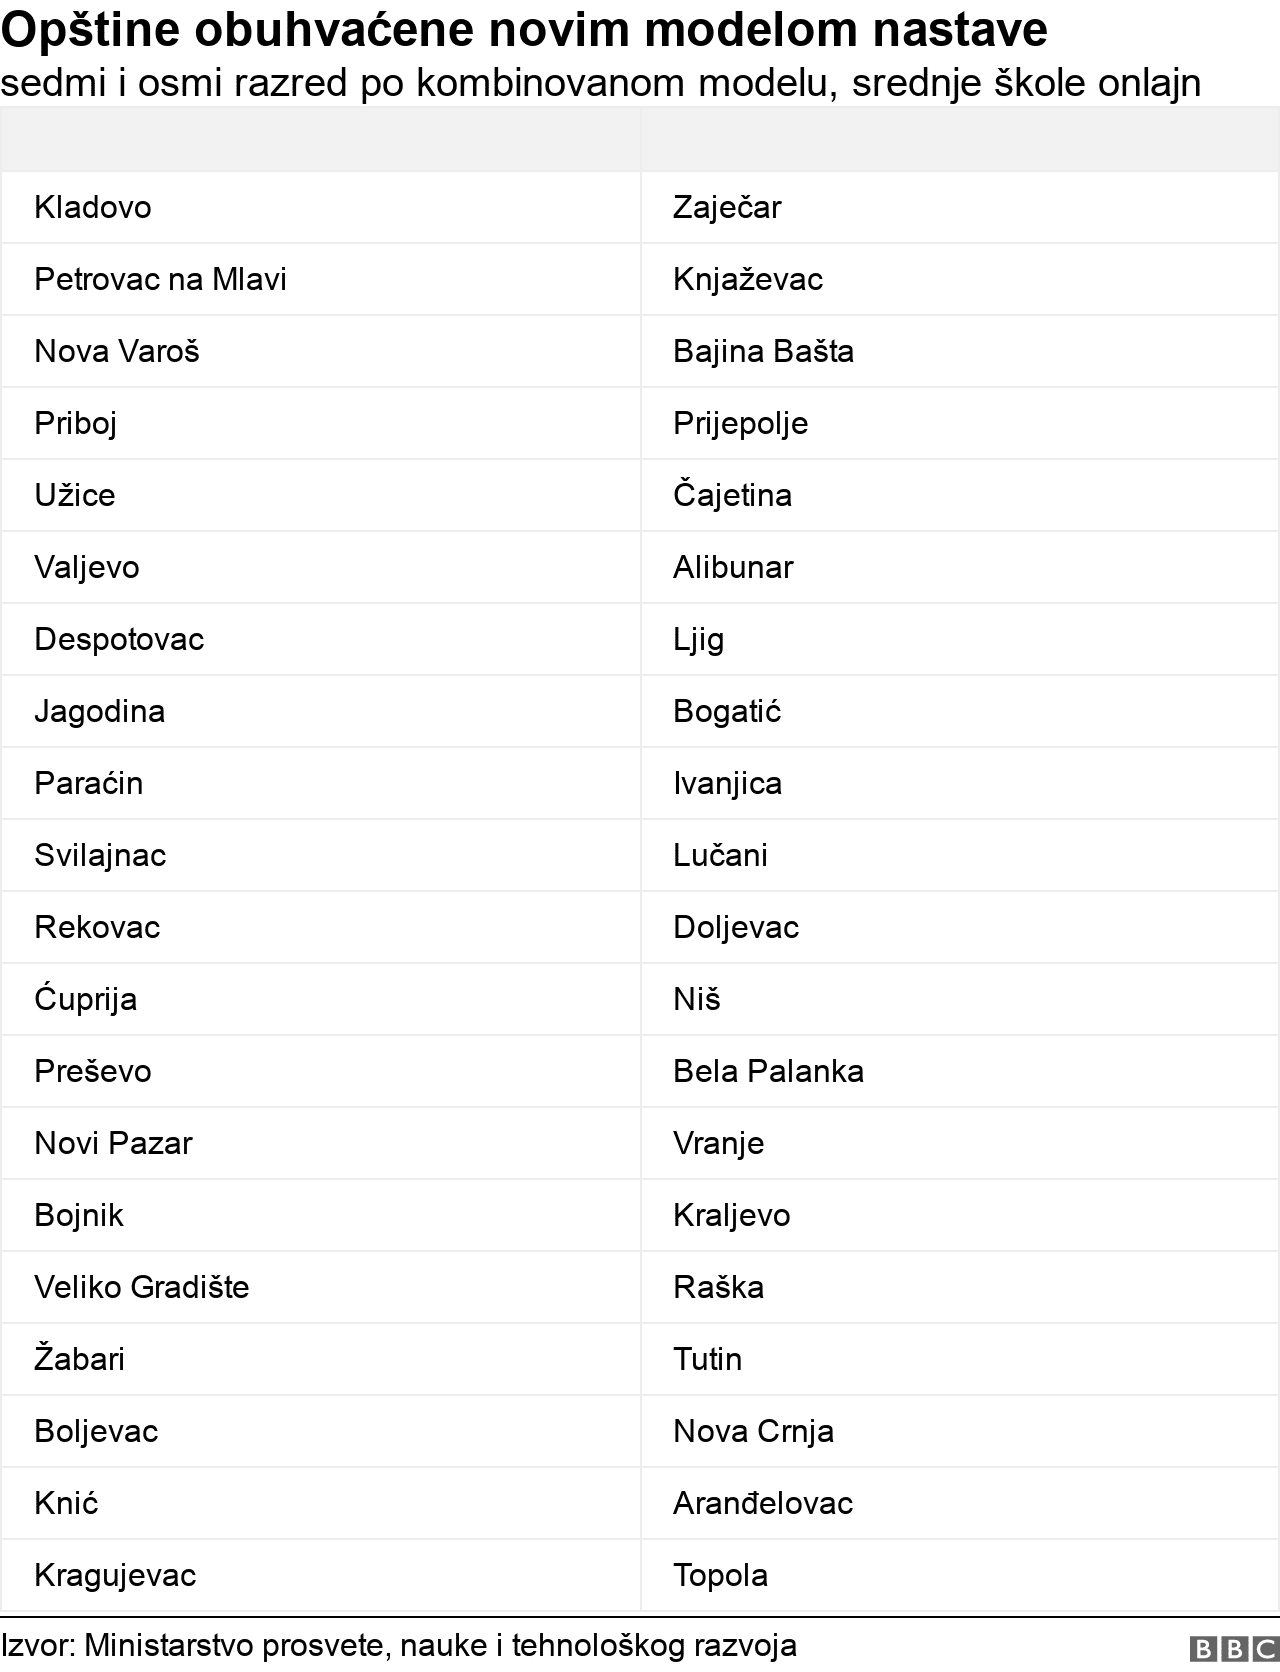Click on Kragujevac in the table
The height and width of the screenshot is (1672, 1280).
[115, 1575]
